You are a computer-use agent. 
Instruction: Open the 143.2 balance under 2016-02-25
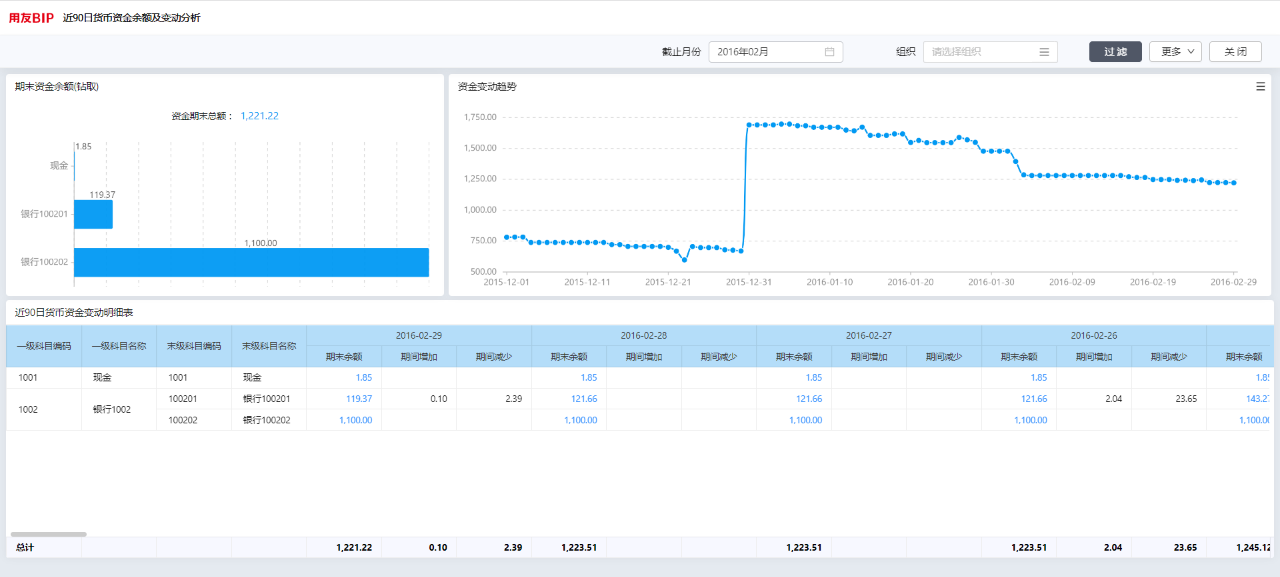[x=1257, y=398]
